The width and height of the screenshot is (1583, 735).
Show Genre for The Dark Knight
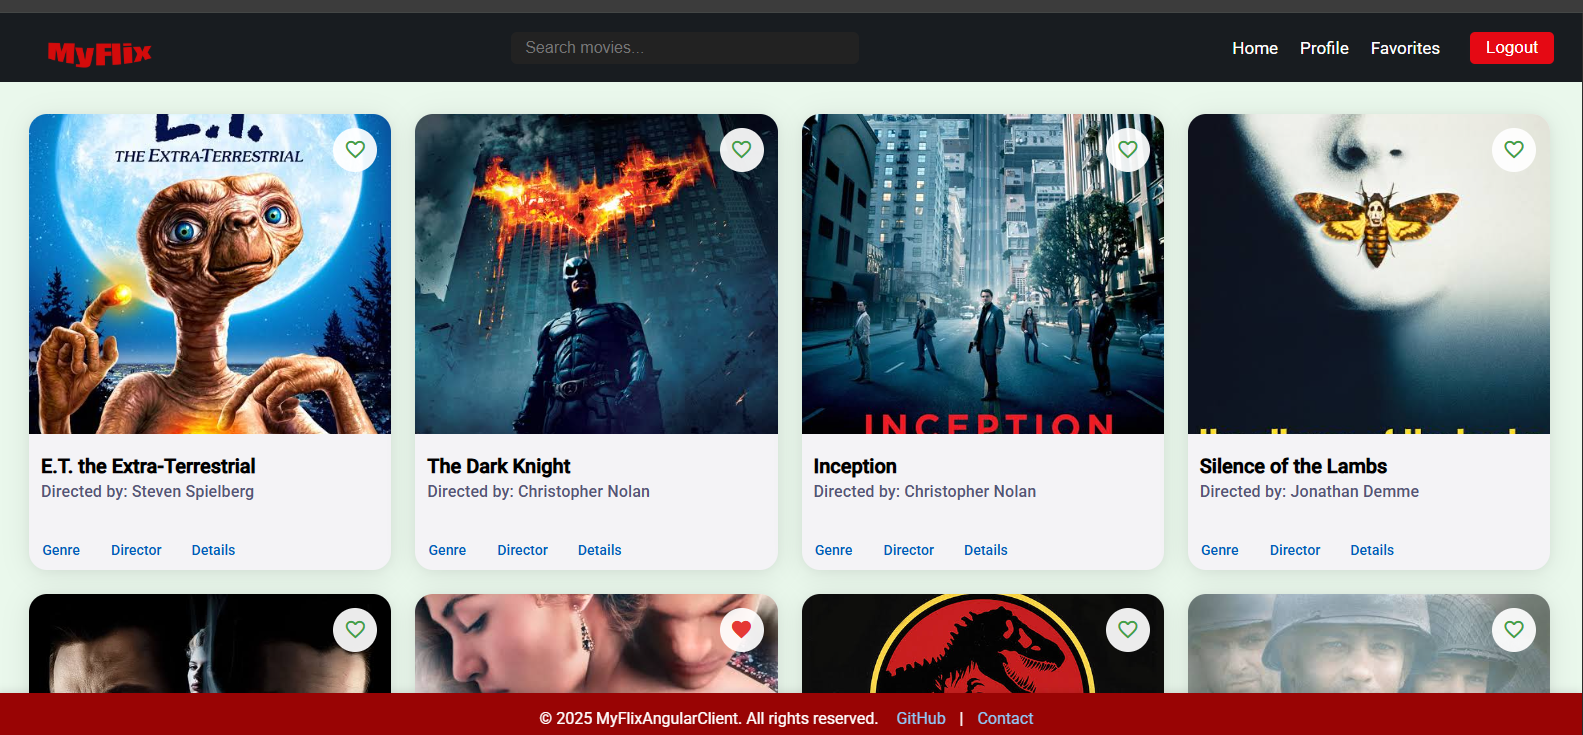tap(447, 550)
